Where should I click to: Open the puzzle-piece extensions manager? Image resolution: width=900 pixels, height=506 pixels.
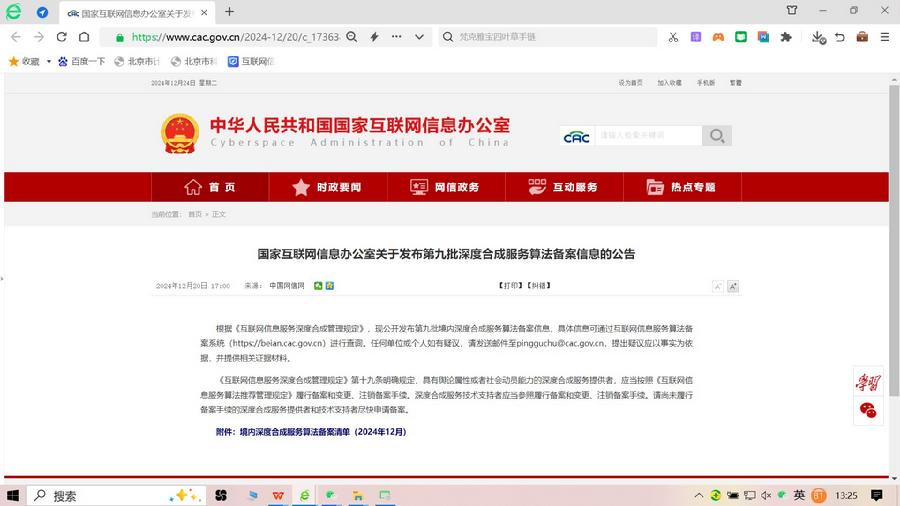(786, 37)
